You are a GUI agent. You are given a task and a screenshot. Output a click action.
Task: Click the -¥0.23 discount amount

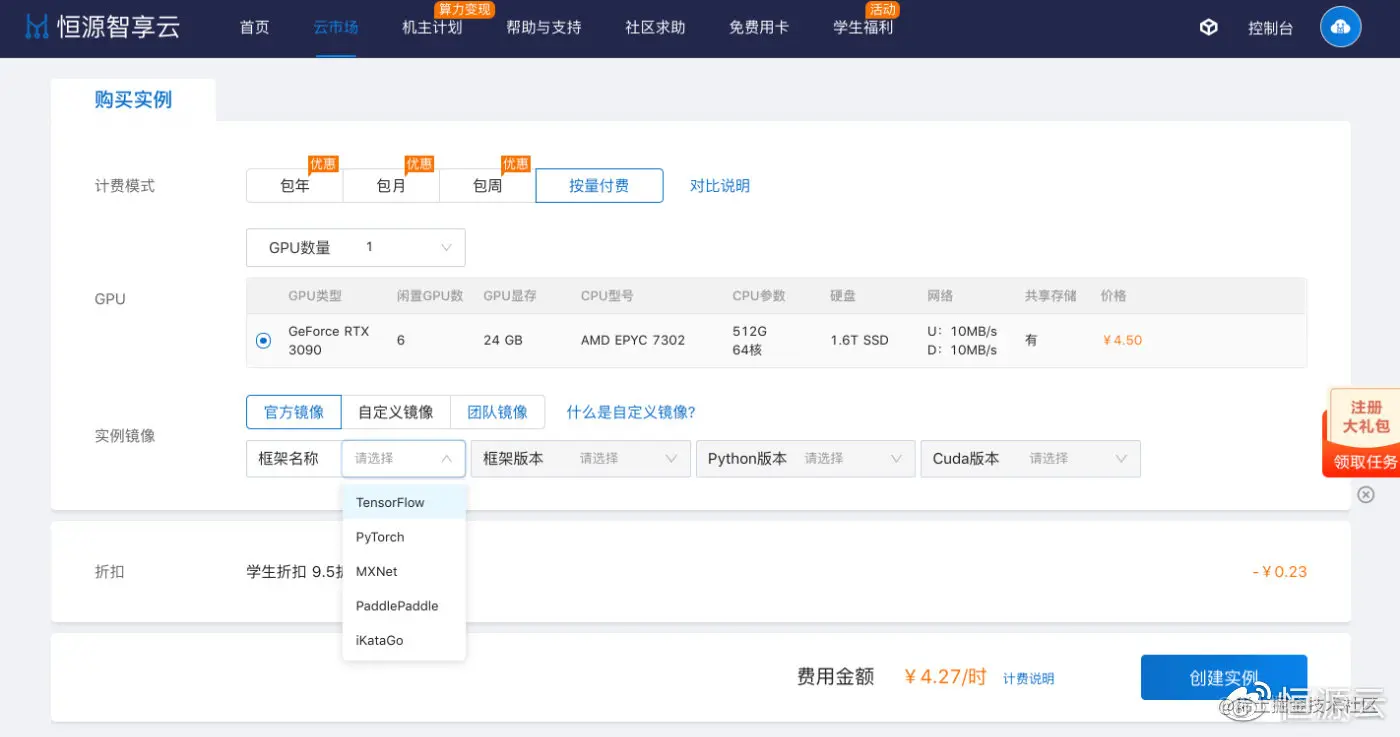pyautogui.click(x=1280, y=572)
